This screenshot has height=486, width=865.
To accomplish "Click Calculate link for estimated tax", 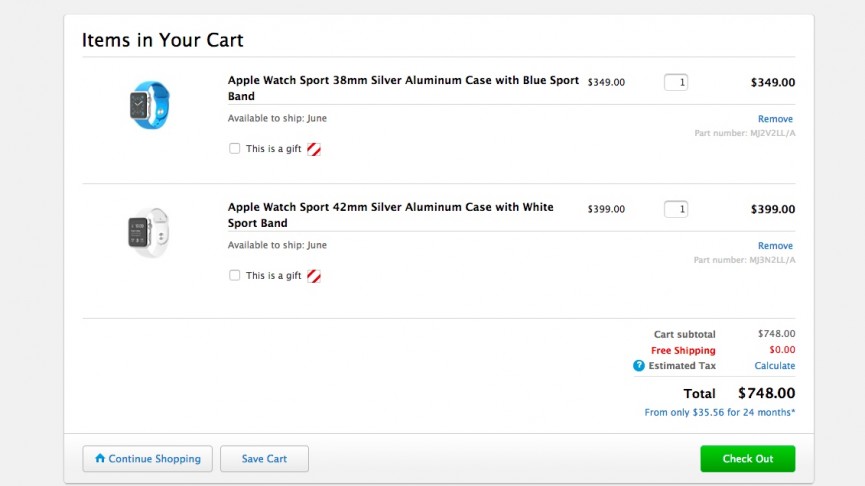I will click(775, 366).
